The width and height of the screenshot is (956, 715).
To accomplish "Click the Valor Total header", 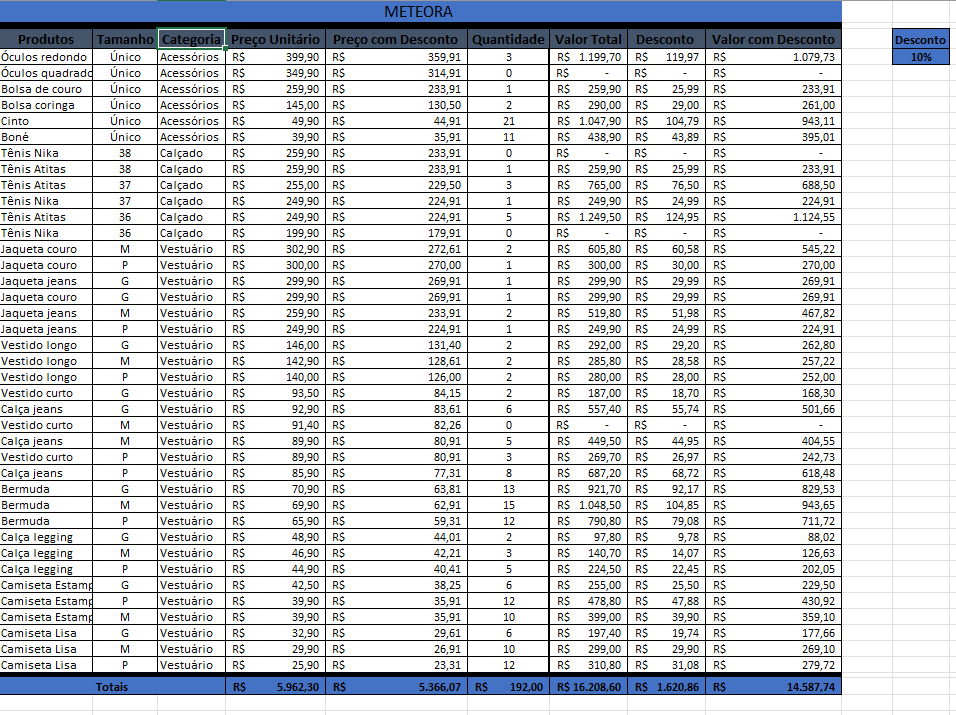I will (588, 39).
